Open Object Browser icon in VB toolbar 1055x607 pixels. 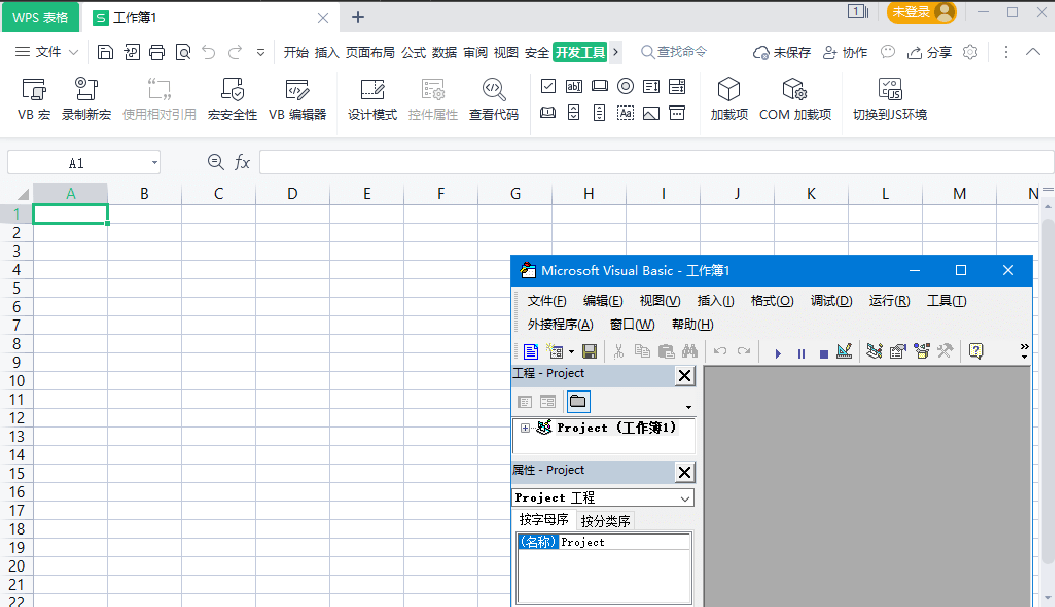[921, 351]
